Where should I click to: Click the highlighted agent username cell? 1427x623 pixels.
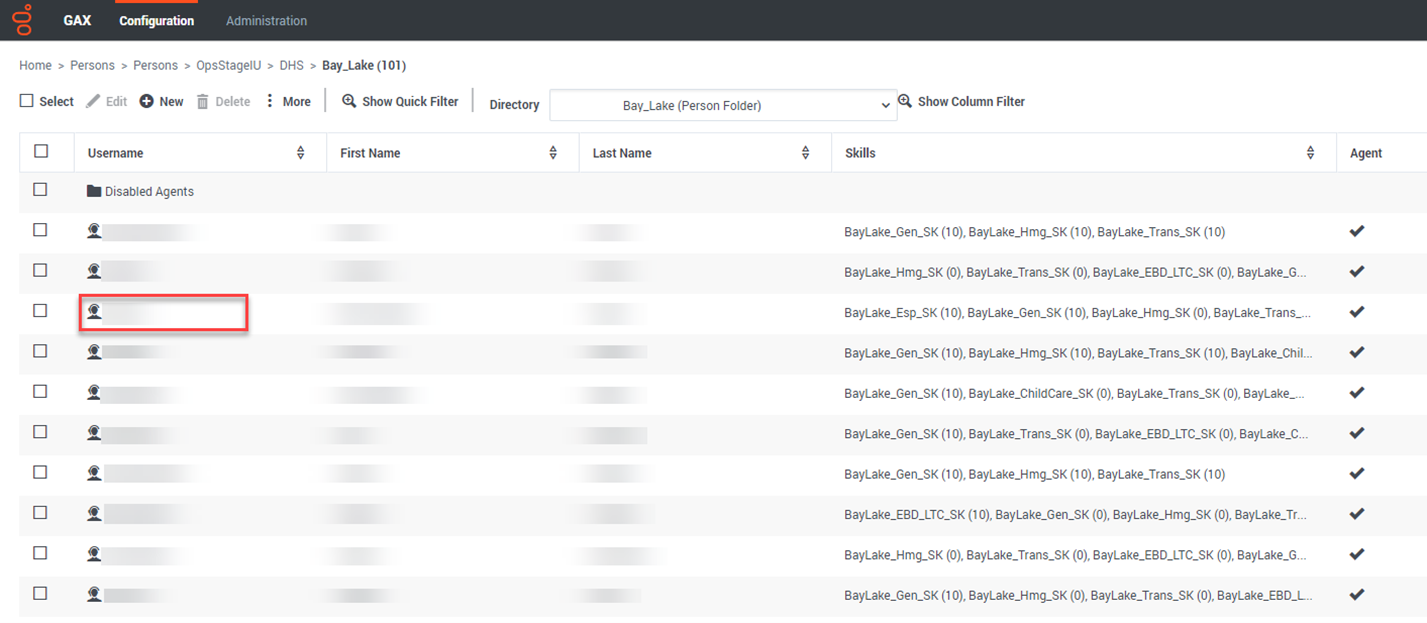[164, 313]
